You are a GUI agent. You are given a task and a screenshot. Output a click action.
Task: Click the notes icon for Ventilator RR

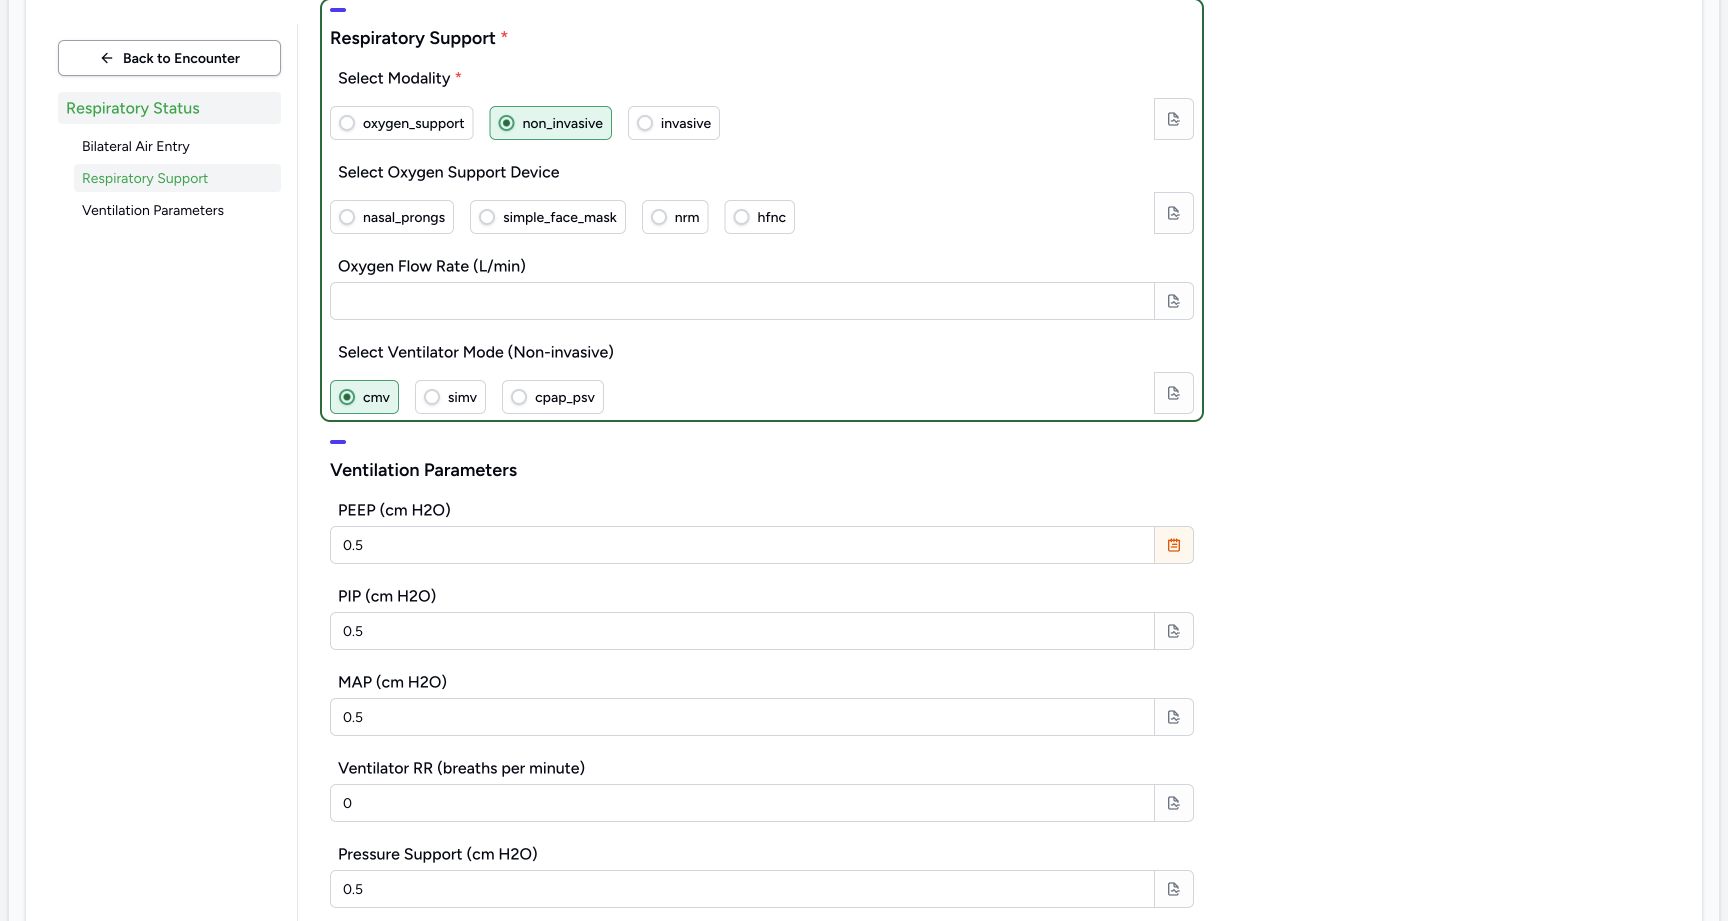[x=1174, y=803]
